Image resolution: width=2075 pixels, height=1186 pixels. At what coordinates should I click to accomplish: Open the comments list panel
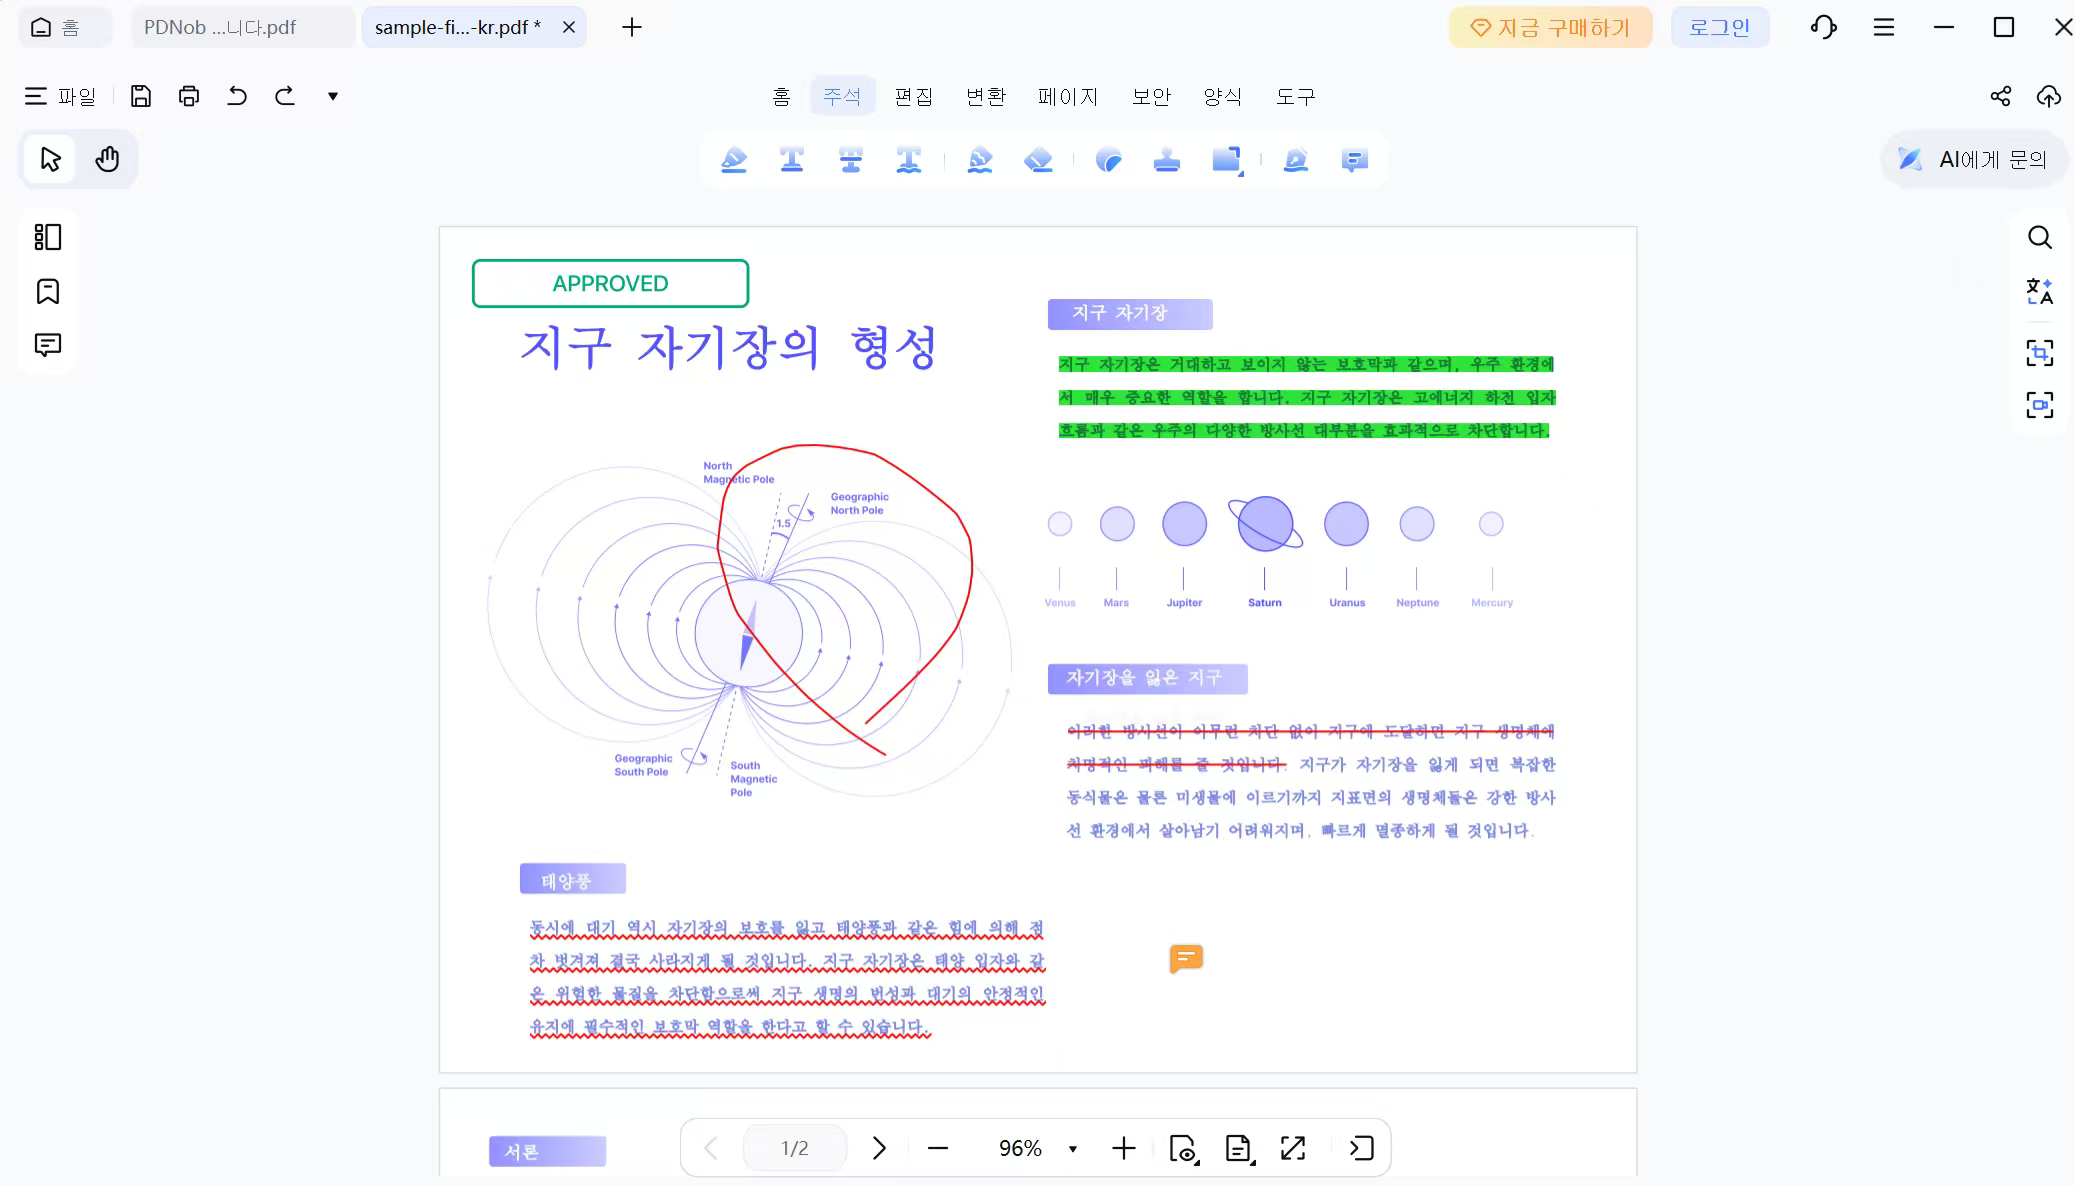tap(48, 345)
